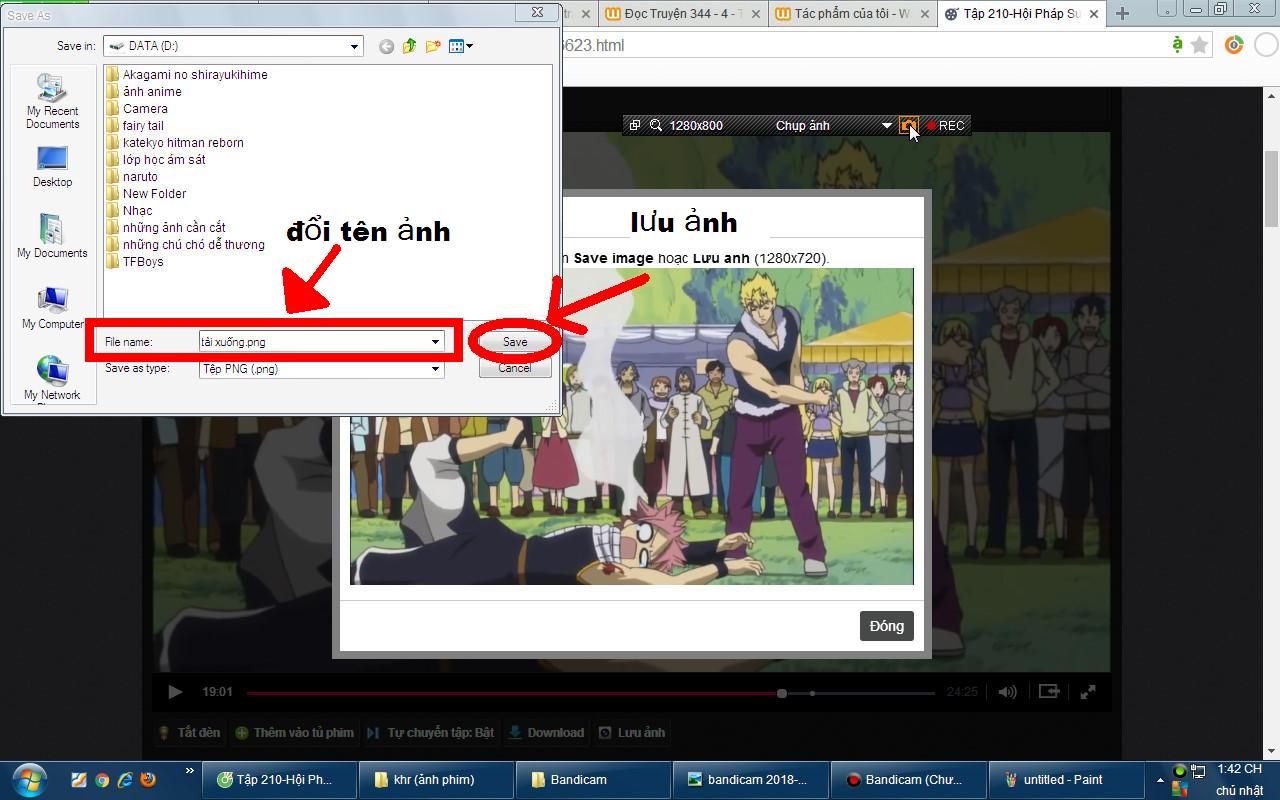Open My Recent Documents in places bar
1280x800 pixels.
[x=52, y=101]
